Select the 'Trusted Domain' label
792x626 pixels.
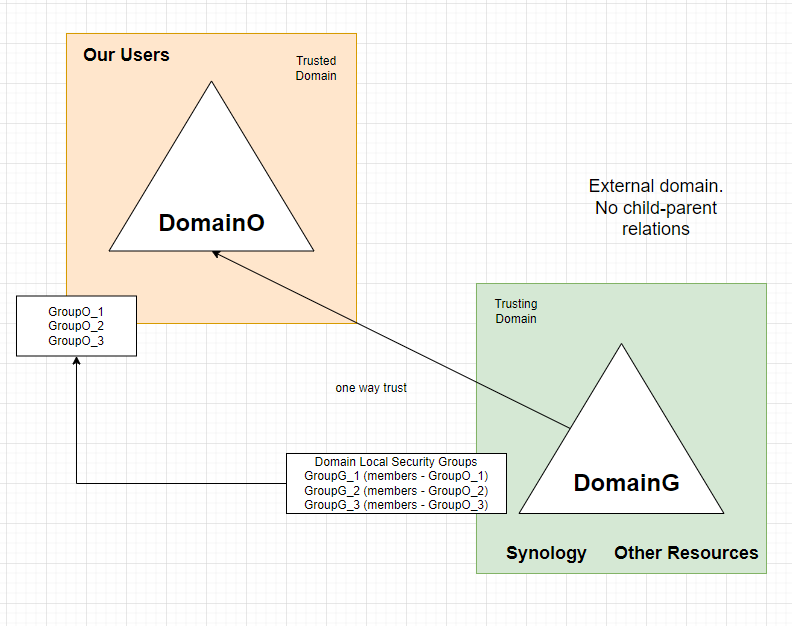coord(316,68)
